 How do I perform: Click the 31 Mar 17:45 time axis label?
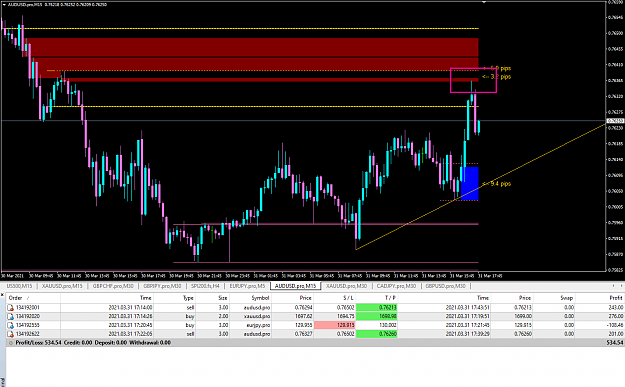(490, 276)
